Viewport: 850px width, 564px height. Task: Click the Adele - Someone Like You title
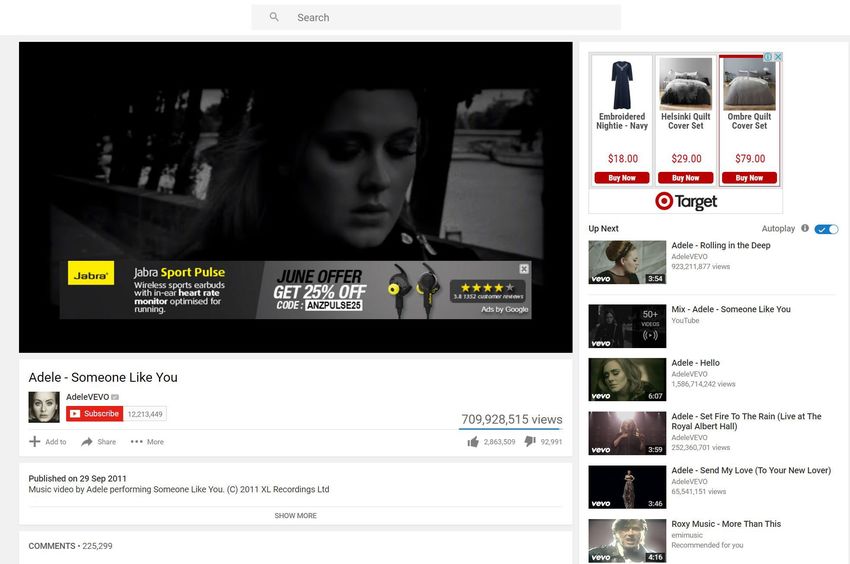coord(103,377)
